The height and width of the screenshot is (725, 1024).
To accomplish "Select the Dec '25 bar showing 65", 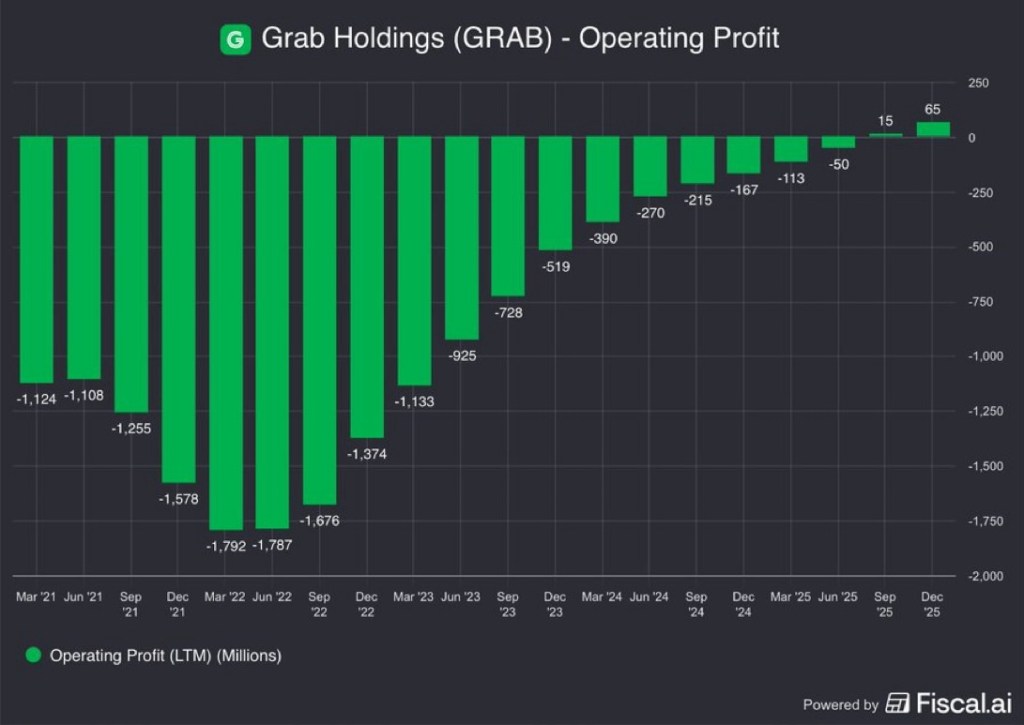I will pyautogui.click(x=933, y=129).
